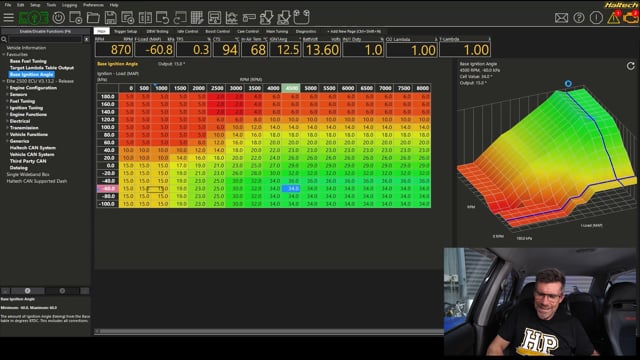Click Add New Page button
The image size is (640, 360).
pos(354,31)
